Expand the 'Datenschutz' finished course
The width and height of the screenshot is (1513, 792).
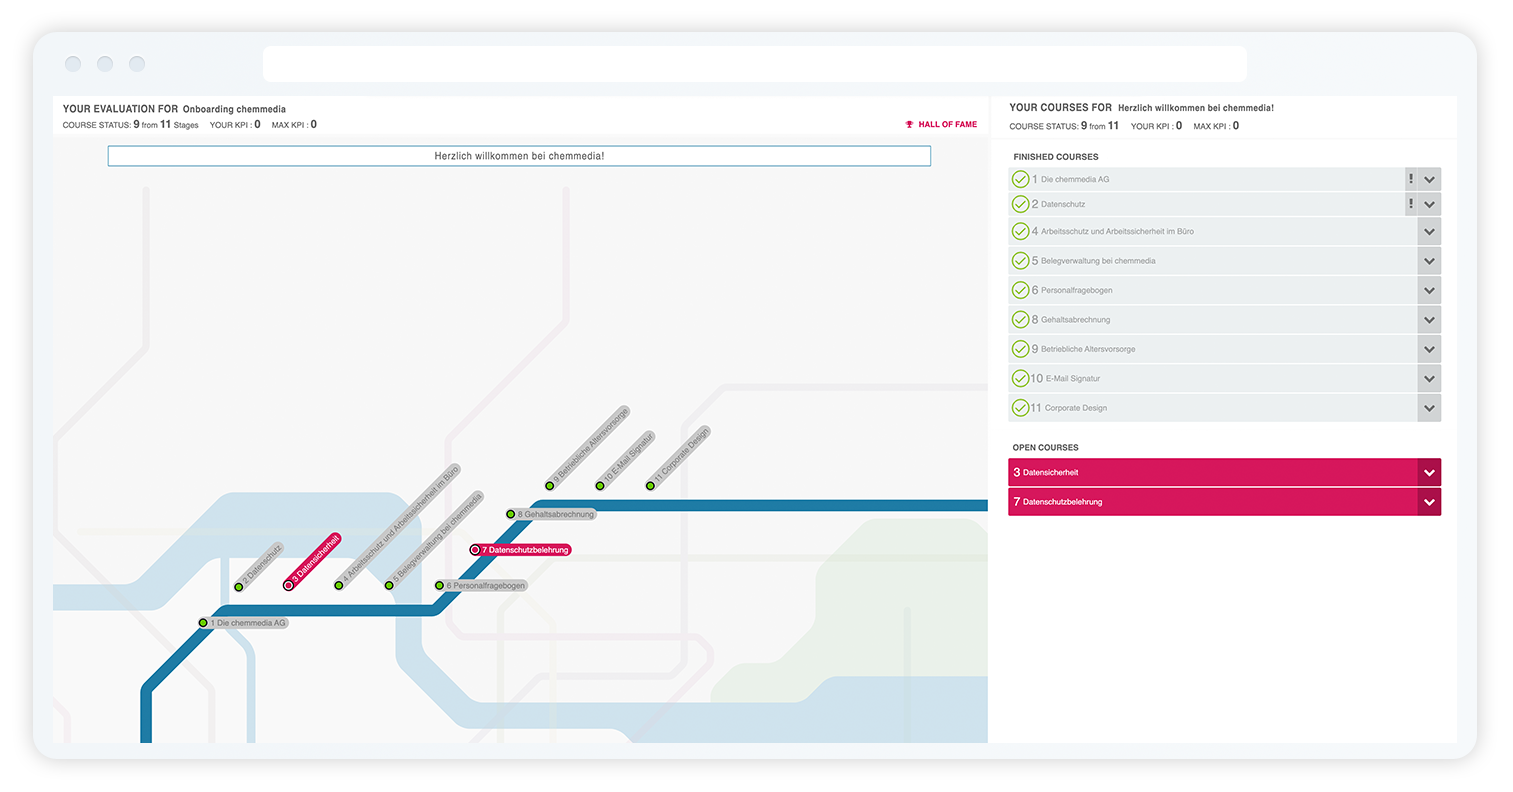click(1429, 204)
